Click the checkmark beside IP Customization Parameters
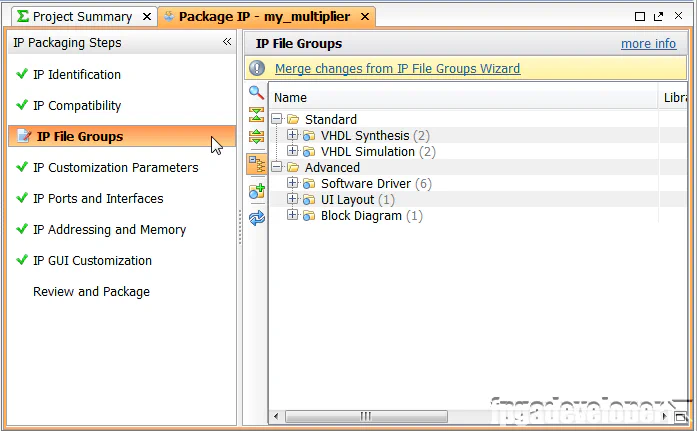The height and width of the screenshot is (431, 697). 22,167
